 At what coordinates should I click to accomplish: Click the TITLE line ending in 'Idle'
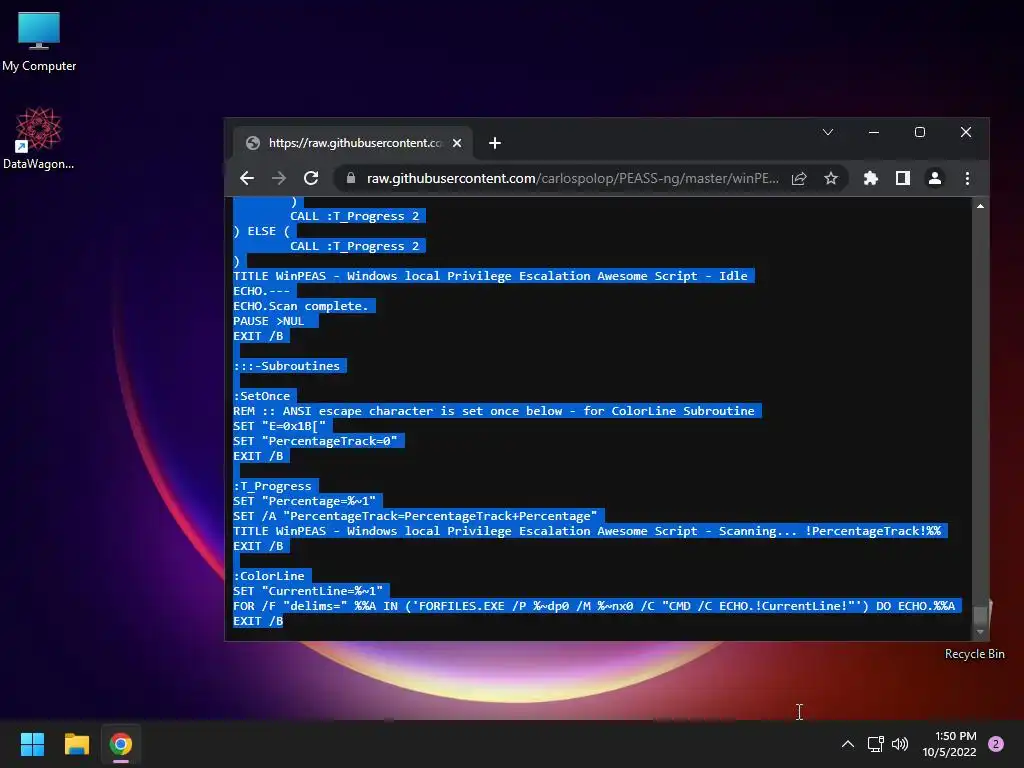(x=490, y=276)
